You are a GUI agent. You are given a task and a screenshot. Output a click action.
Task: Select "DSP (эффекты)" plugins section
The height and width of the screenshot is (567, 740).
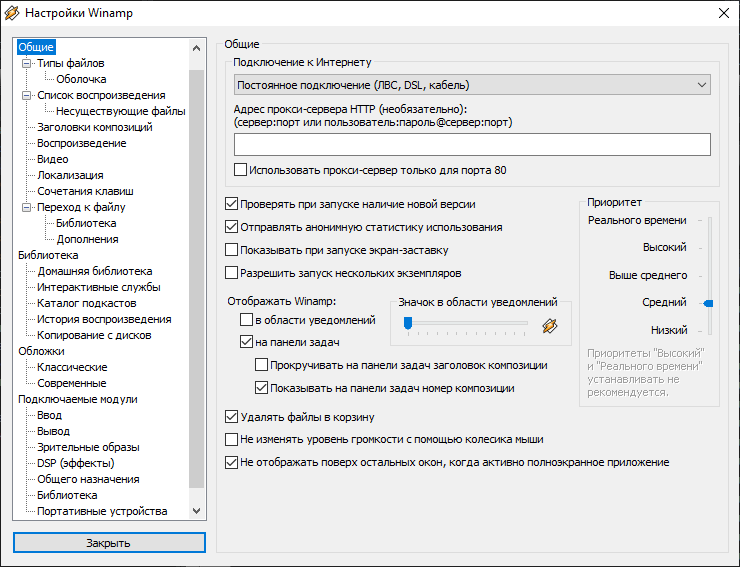(x=76, y=463)
